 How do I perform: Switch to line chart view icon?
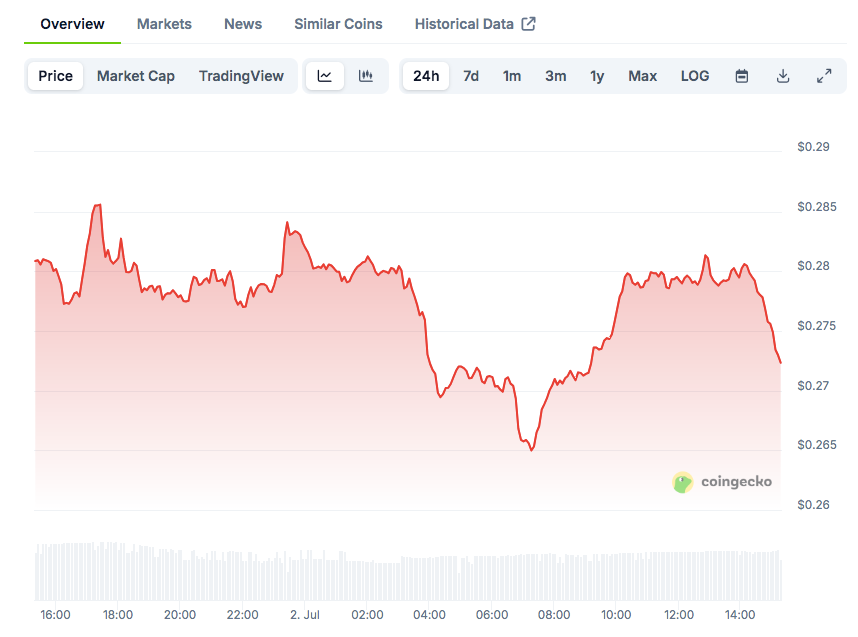[324, 76]
